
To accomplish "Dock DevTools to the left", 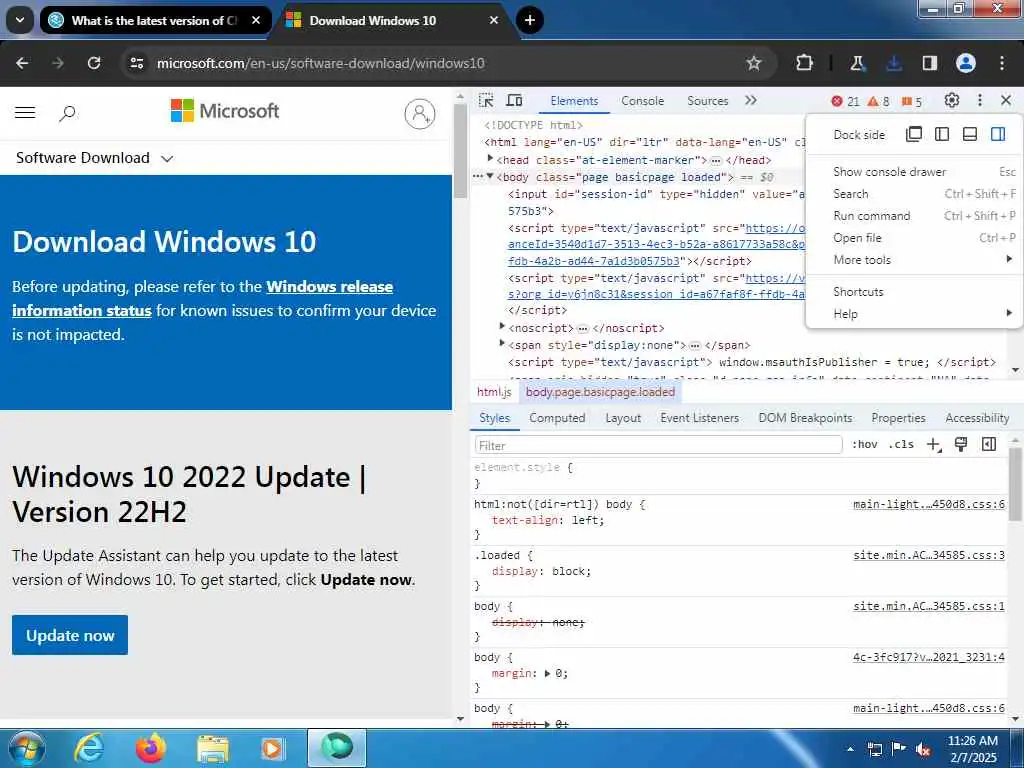I will click(x=942, y=135).
